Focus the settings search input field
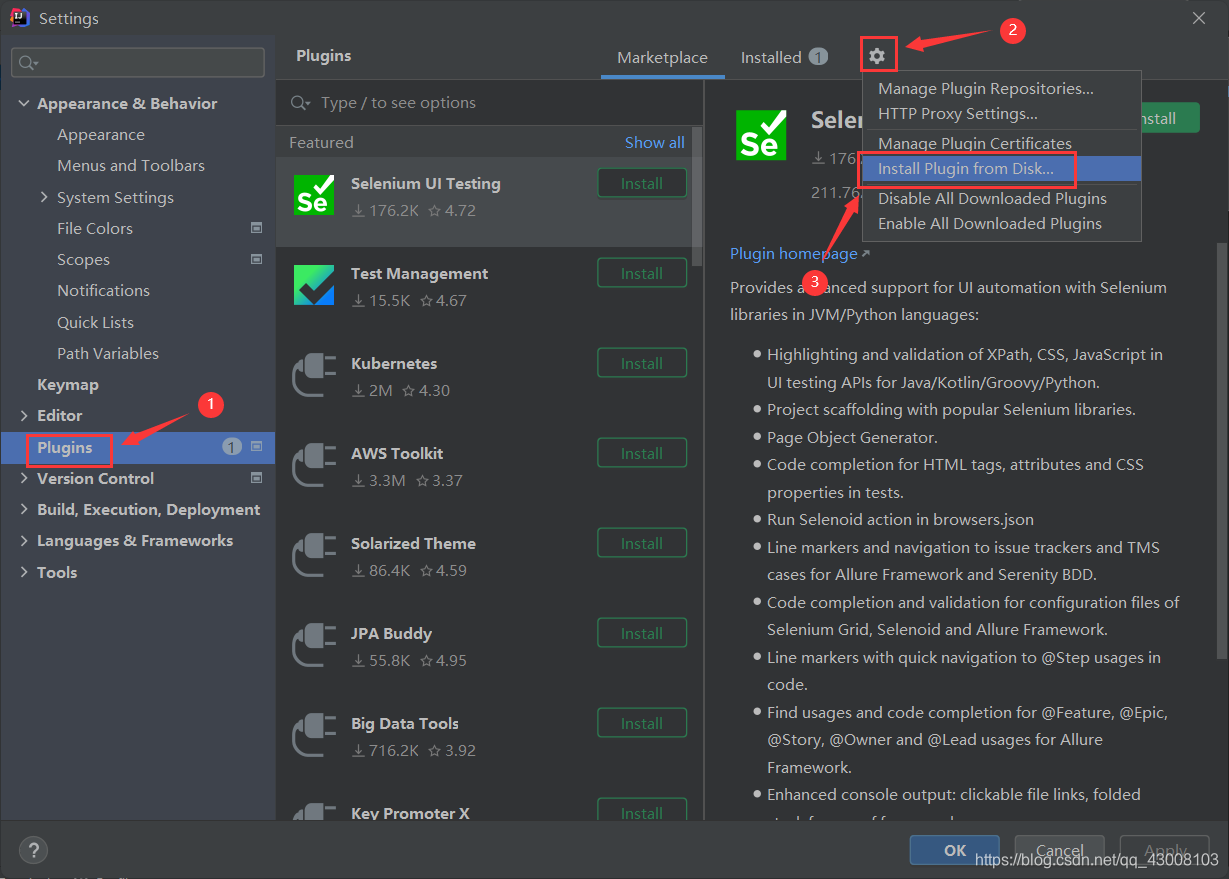 point(138,62)
